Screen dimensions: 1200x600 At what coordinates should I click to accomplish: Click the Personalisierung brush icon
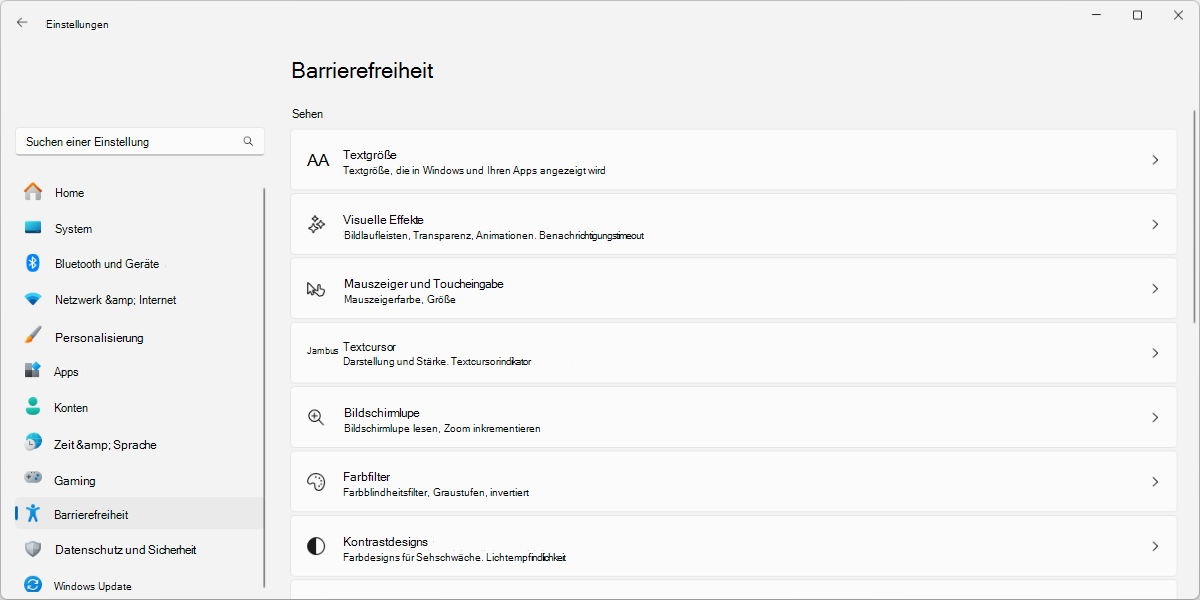[x=33, y=337]
